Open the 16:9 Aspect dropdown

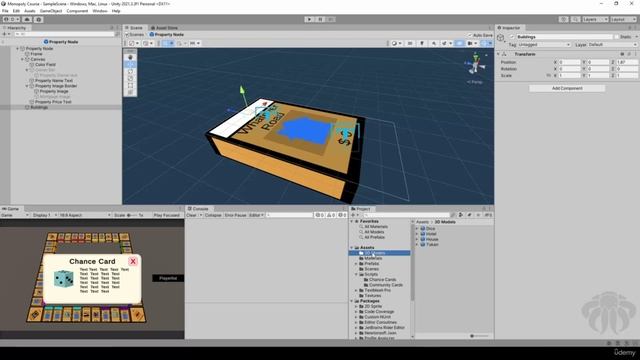click(85, 215)
